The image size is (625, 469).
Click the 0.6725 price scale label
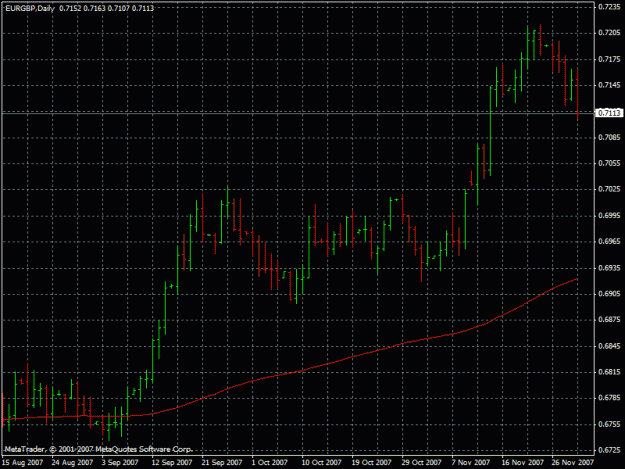click(610, 450)
